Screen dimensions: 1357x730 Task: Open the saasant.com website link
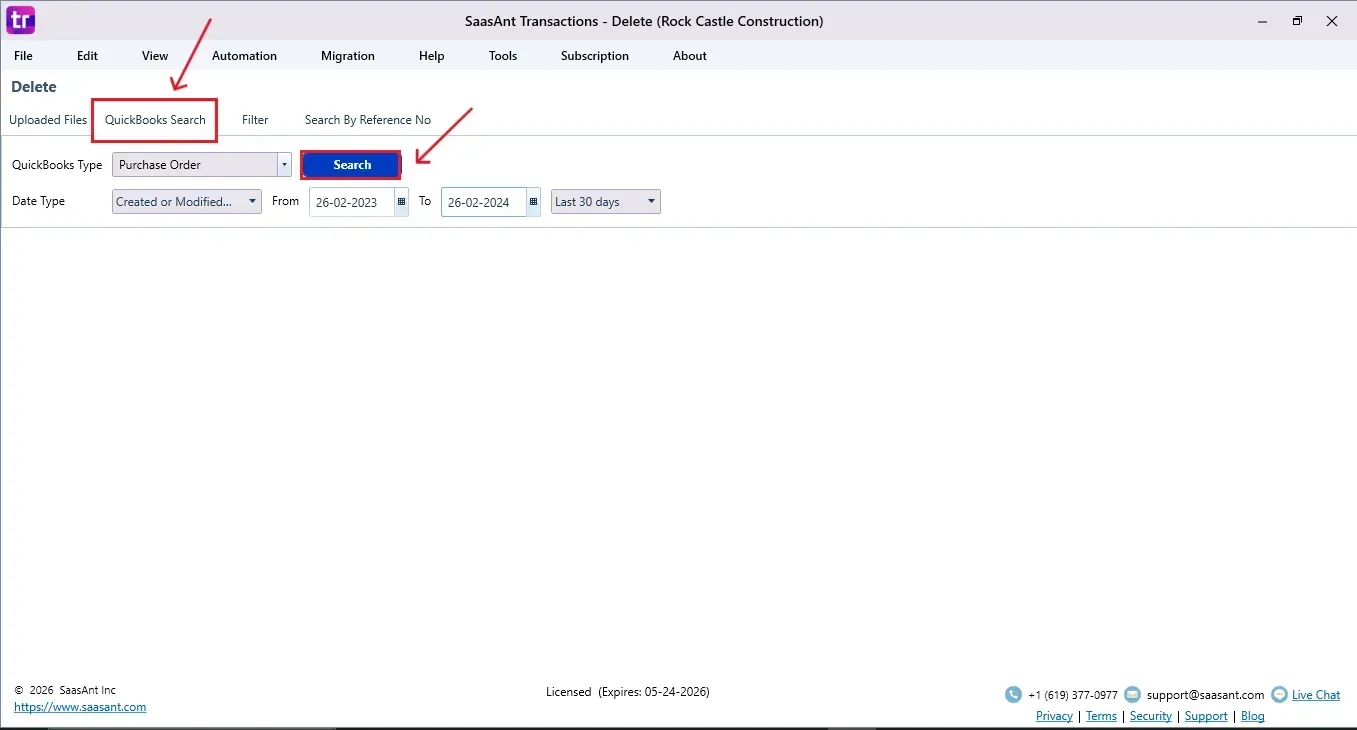[x=80, y=707]
